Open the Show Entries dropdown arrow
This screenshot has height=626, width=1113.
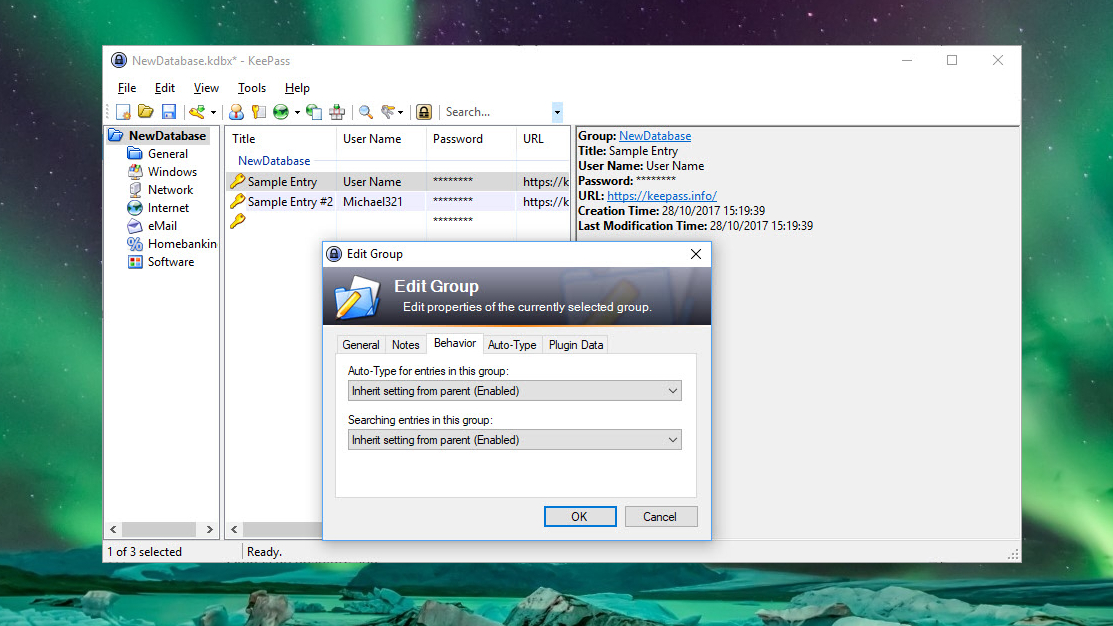400,112
